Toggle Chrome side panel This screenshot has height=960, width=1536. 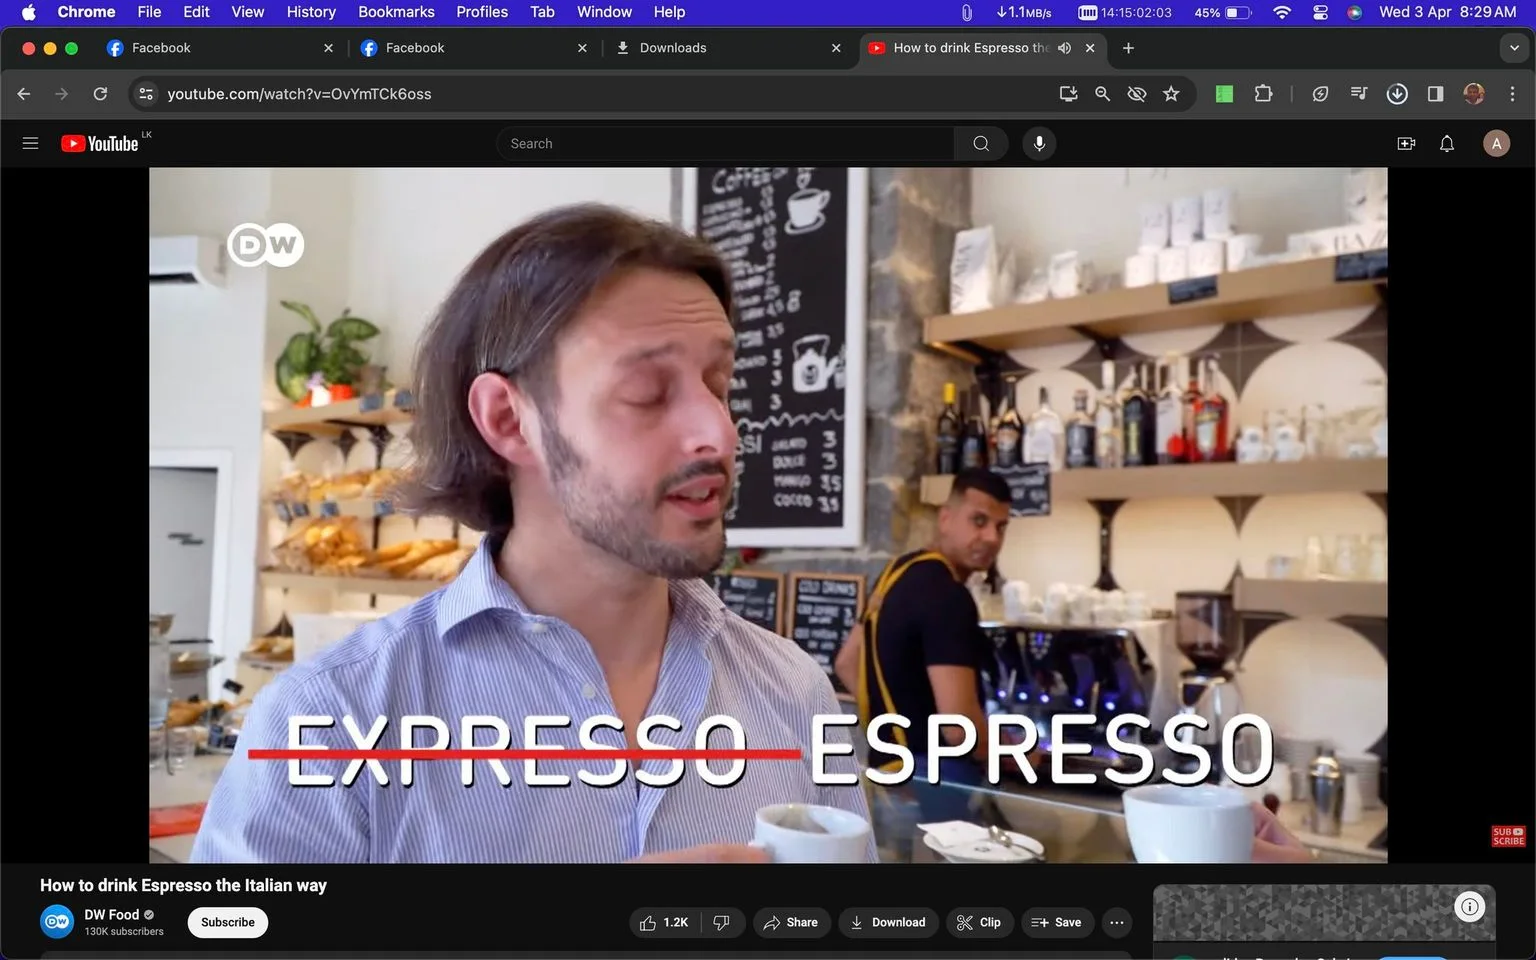pos(1435,94)
